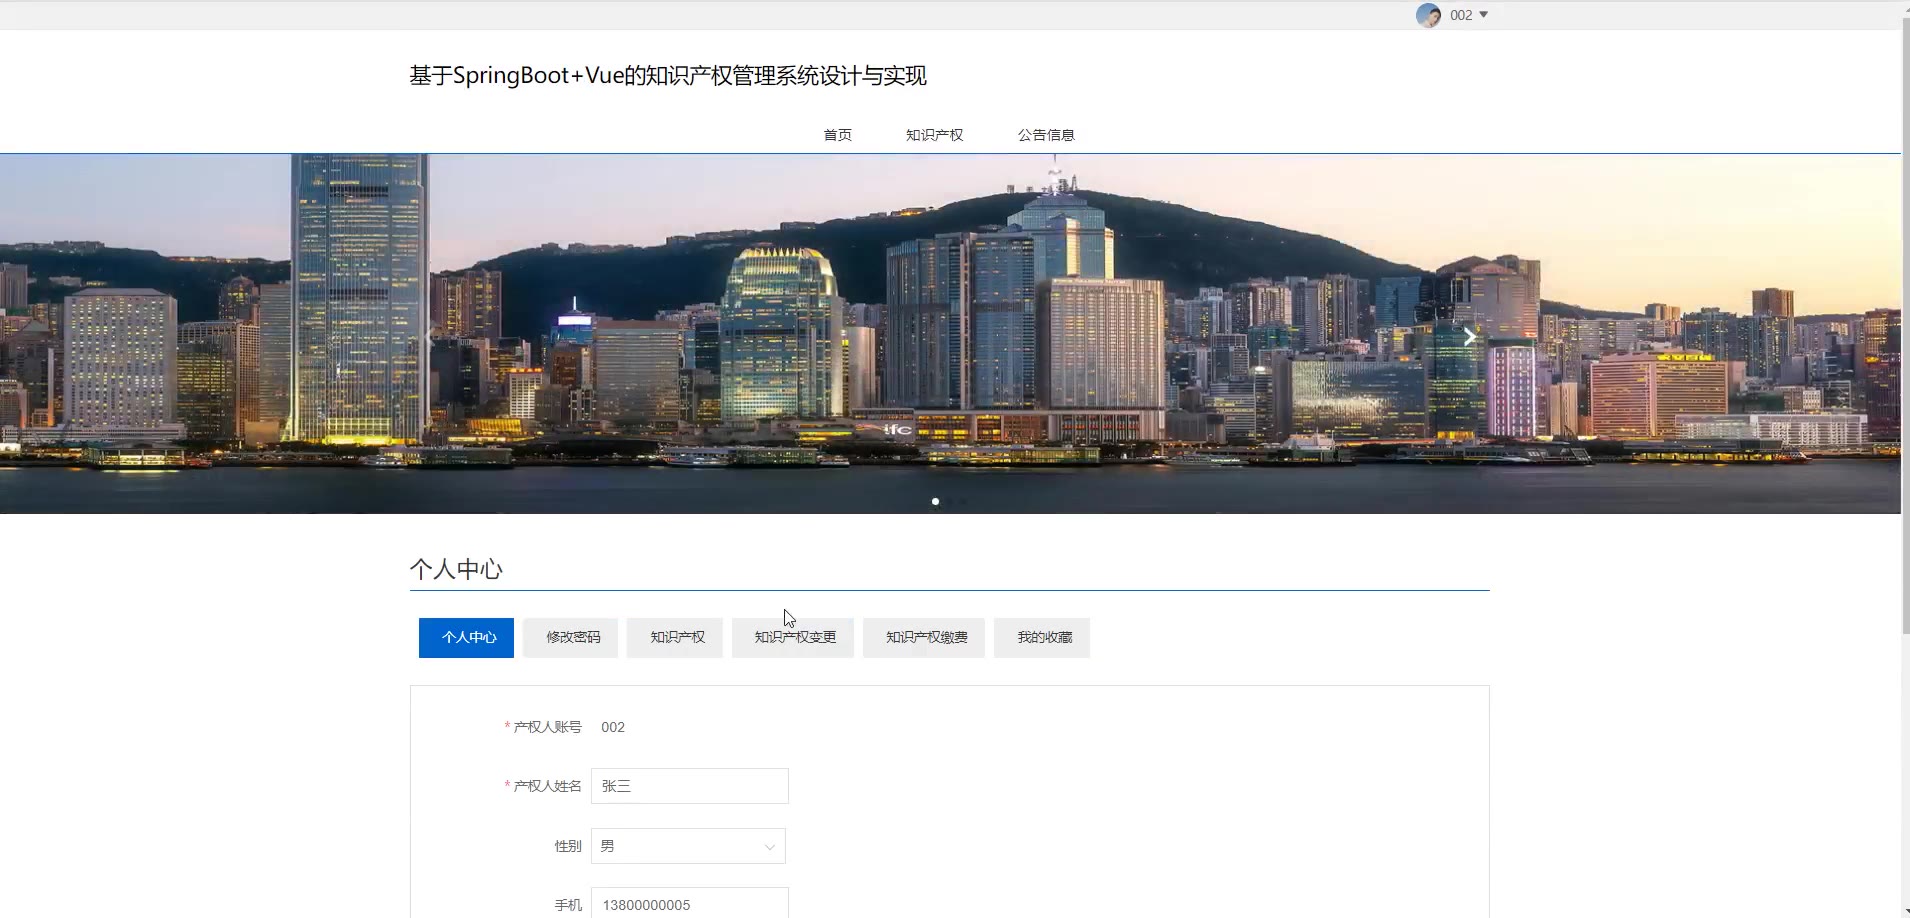Switch to the 我的收藏 tab

pyautogui.click(x=1042, y=638)
